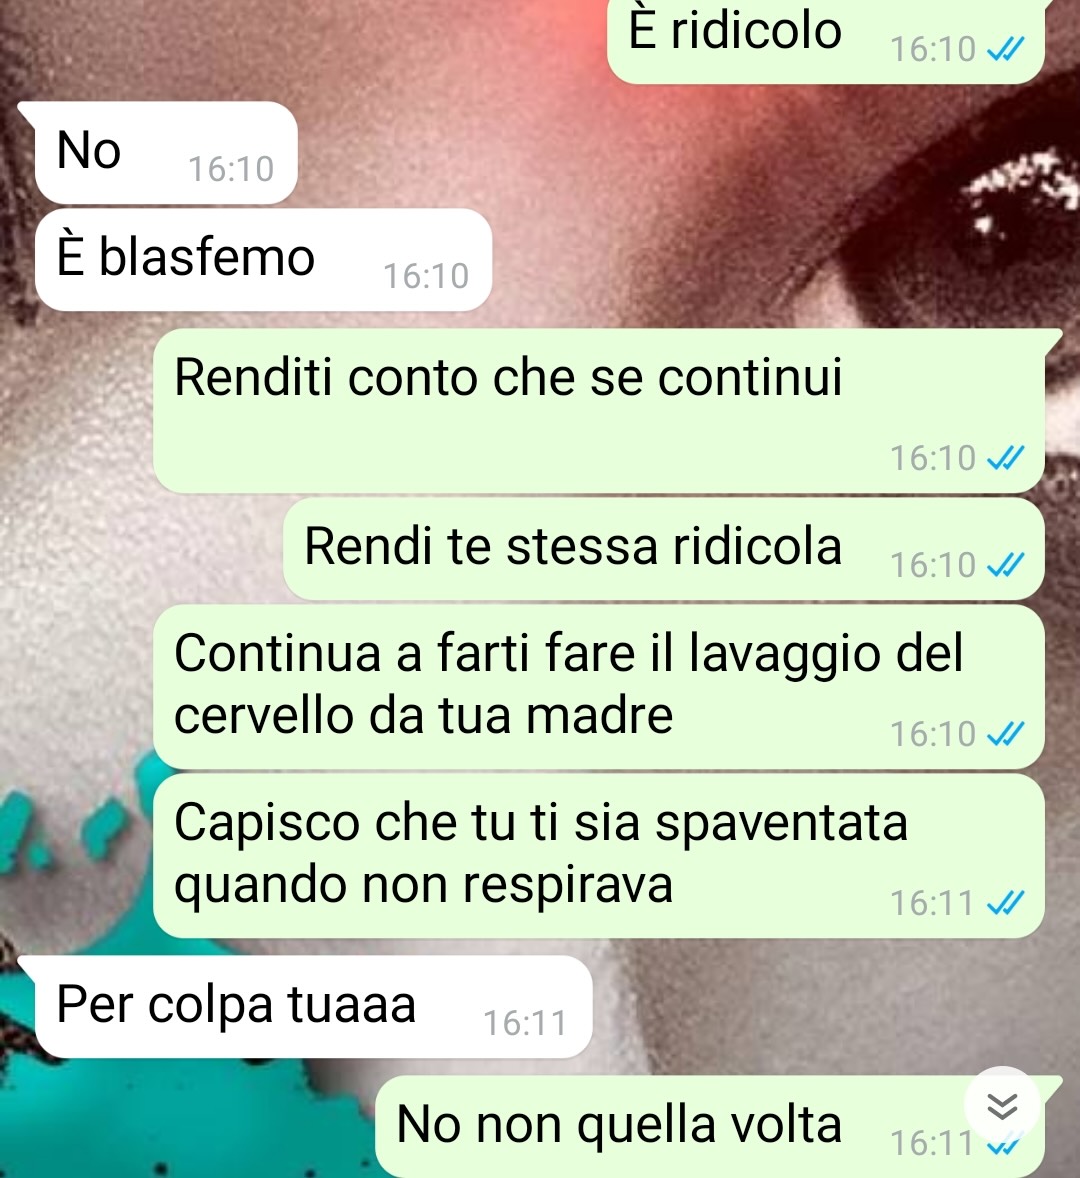
Task: Tap the 16:10 timestamp on the "No" message
Action: pyautogui.click(x=231, y=169)
